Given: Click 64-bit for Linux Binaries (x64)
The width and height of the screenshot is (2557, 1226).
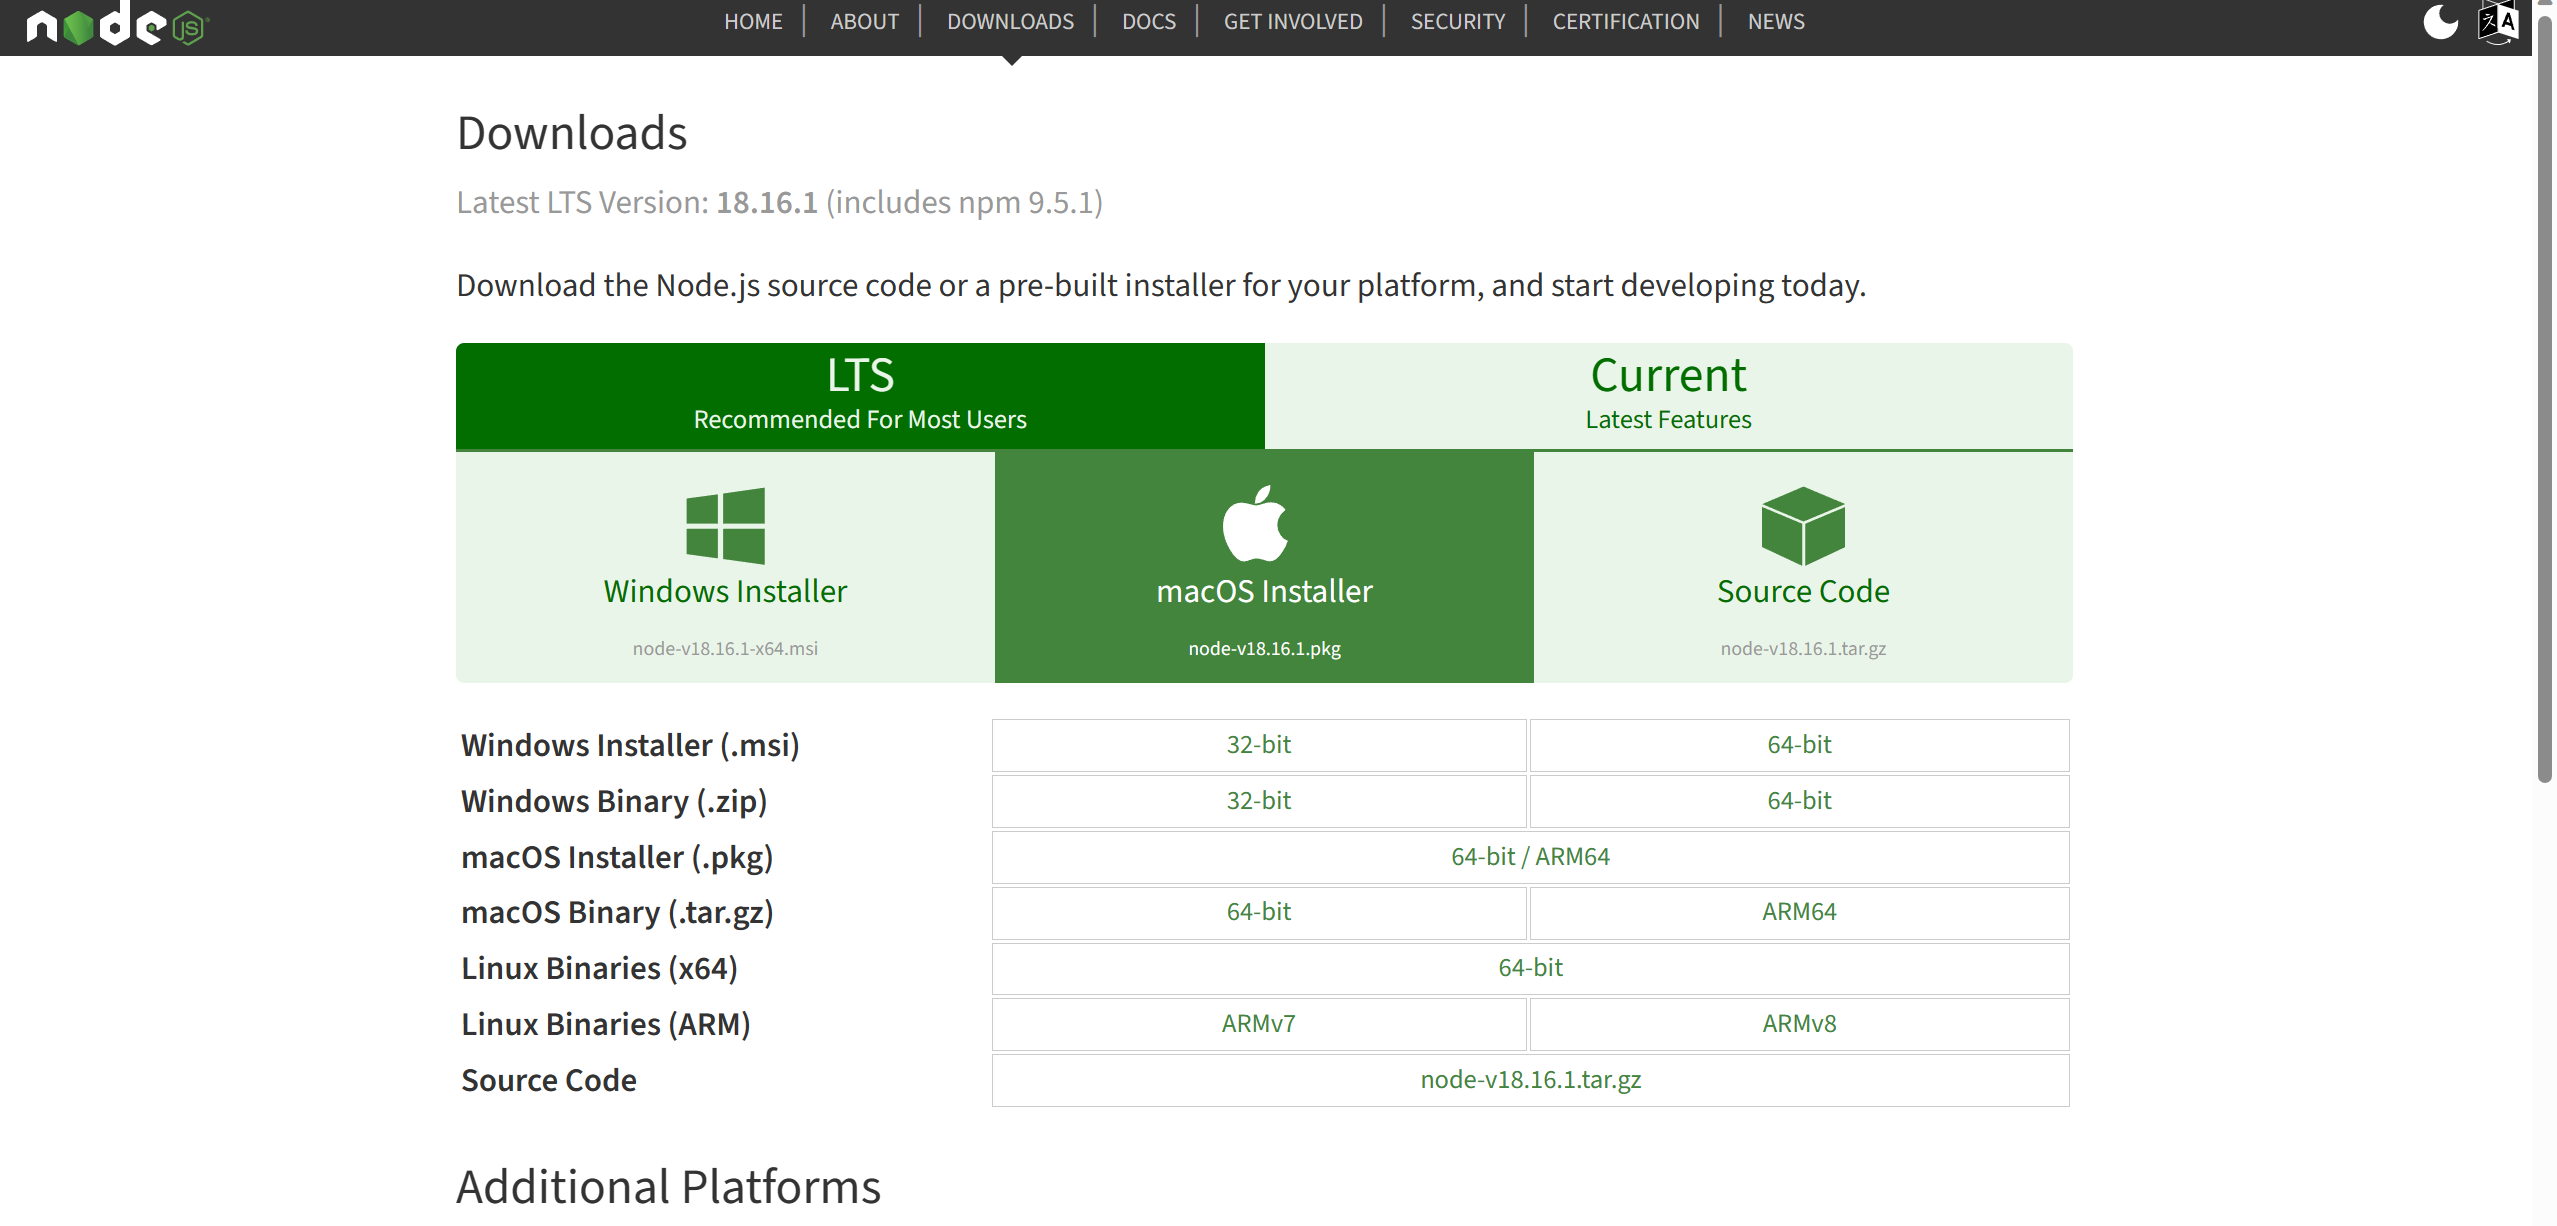Looking at the screenshot, I should click(x=1530, y=968).
